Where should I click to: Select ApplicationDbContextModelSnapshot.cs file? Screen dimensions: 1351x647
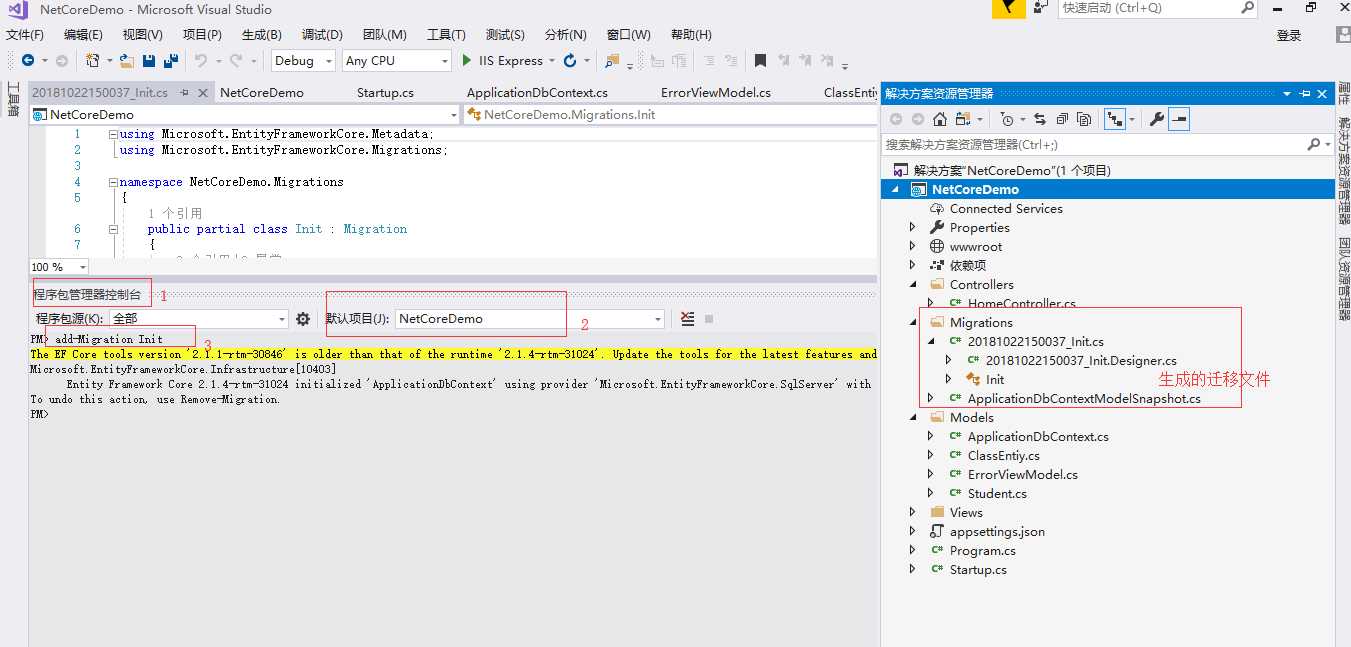1084,399
